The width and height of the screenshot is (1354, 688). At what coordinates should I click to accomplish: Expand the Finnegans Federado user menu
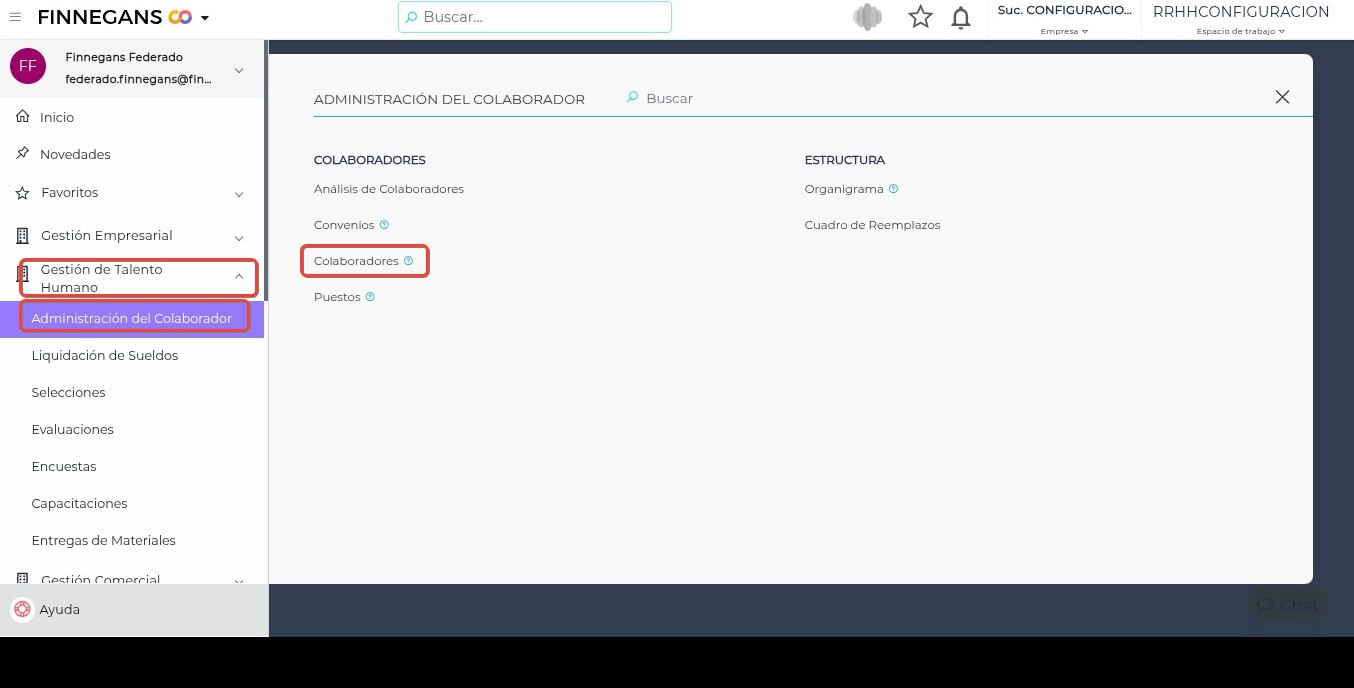pos(239,70)
